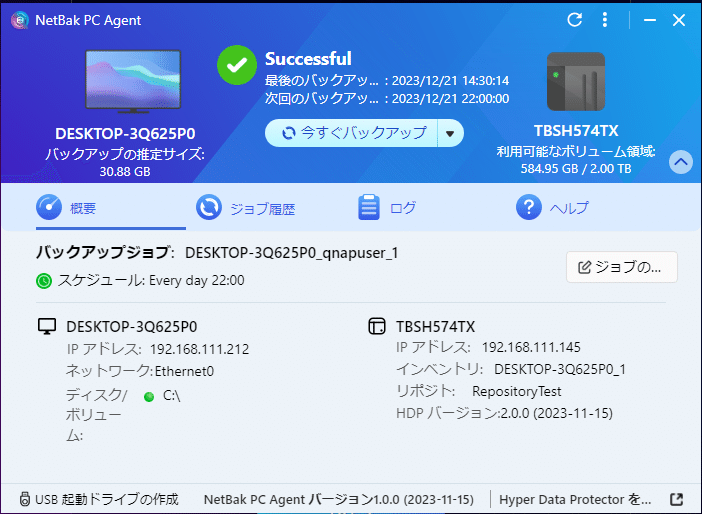Open the backup-now dropdown arrow

coord(450,133)
